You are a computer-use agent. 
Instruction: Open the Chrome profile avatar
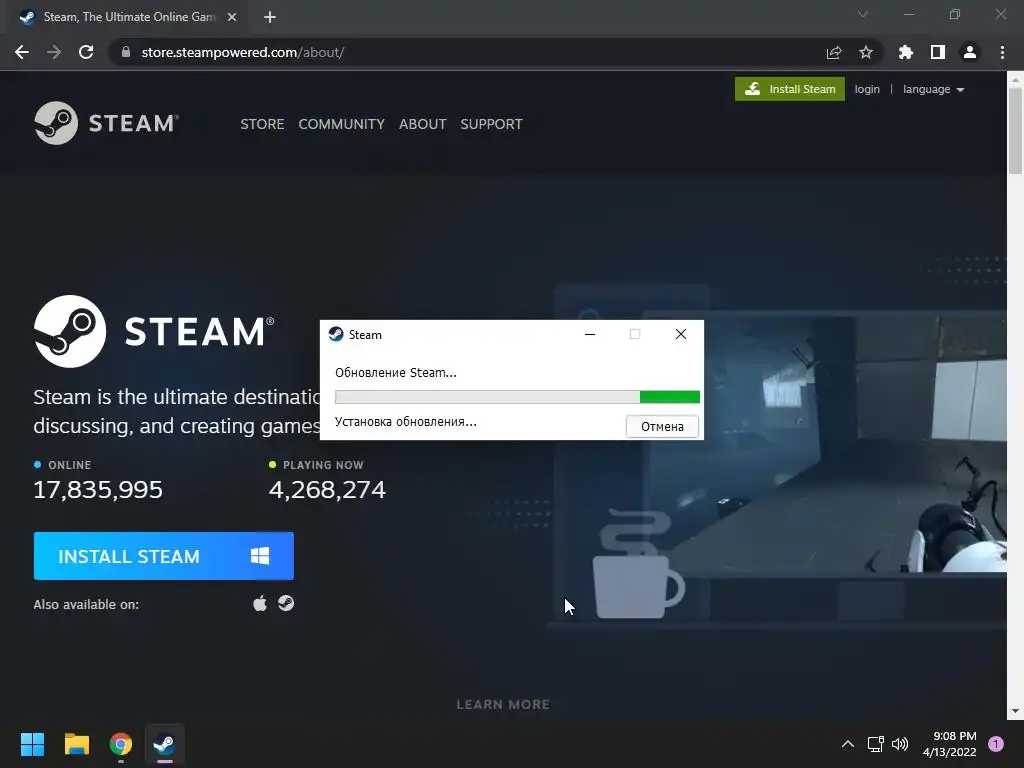(969, 52)
